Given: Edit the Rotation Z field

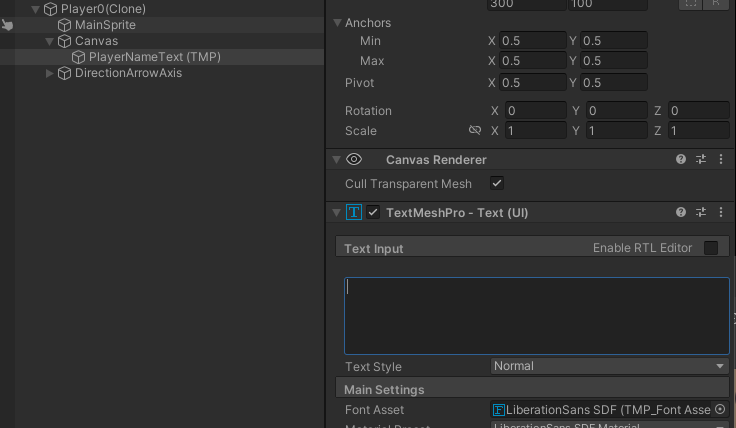Looking at the screenshot, I should coord(699,111).
